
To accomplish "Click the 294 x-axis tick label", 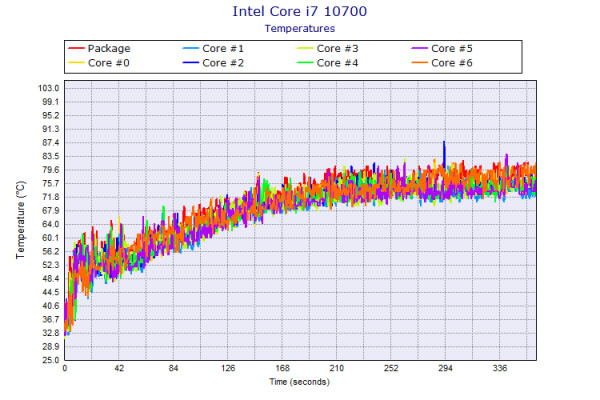I will 445,368.
